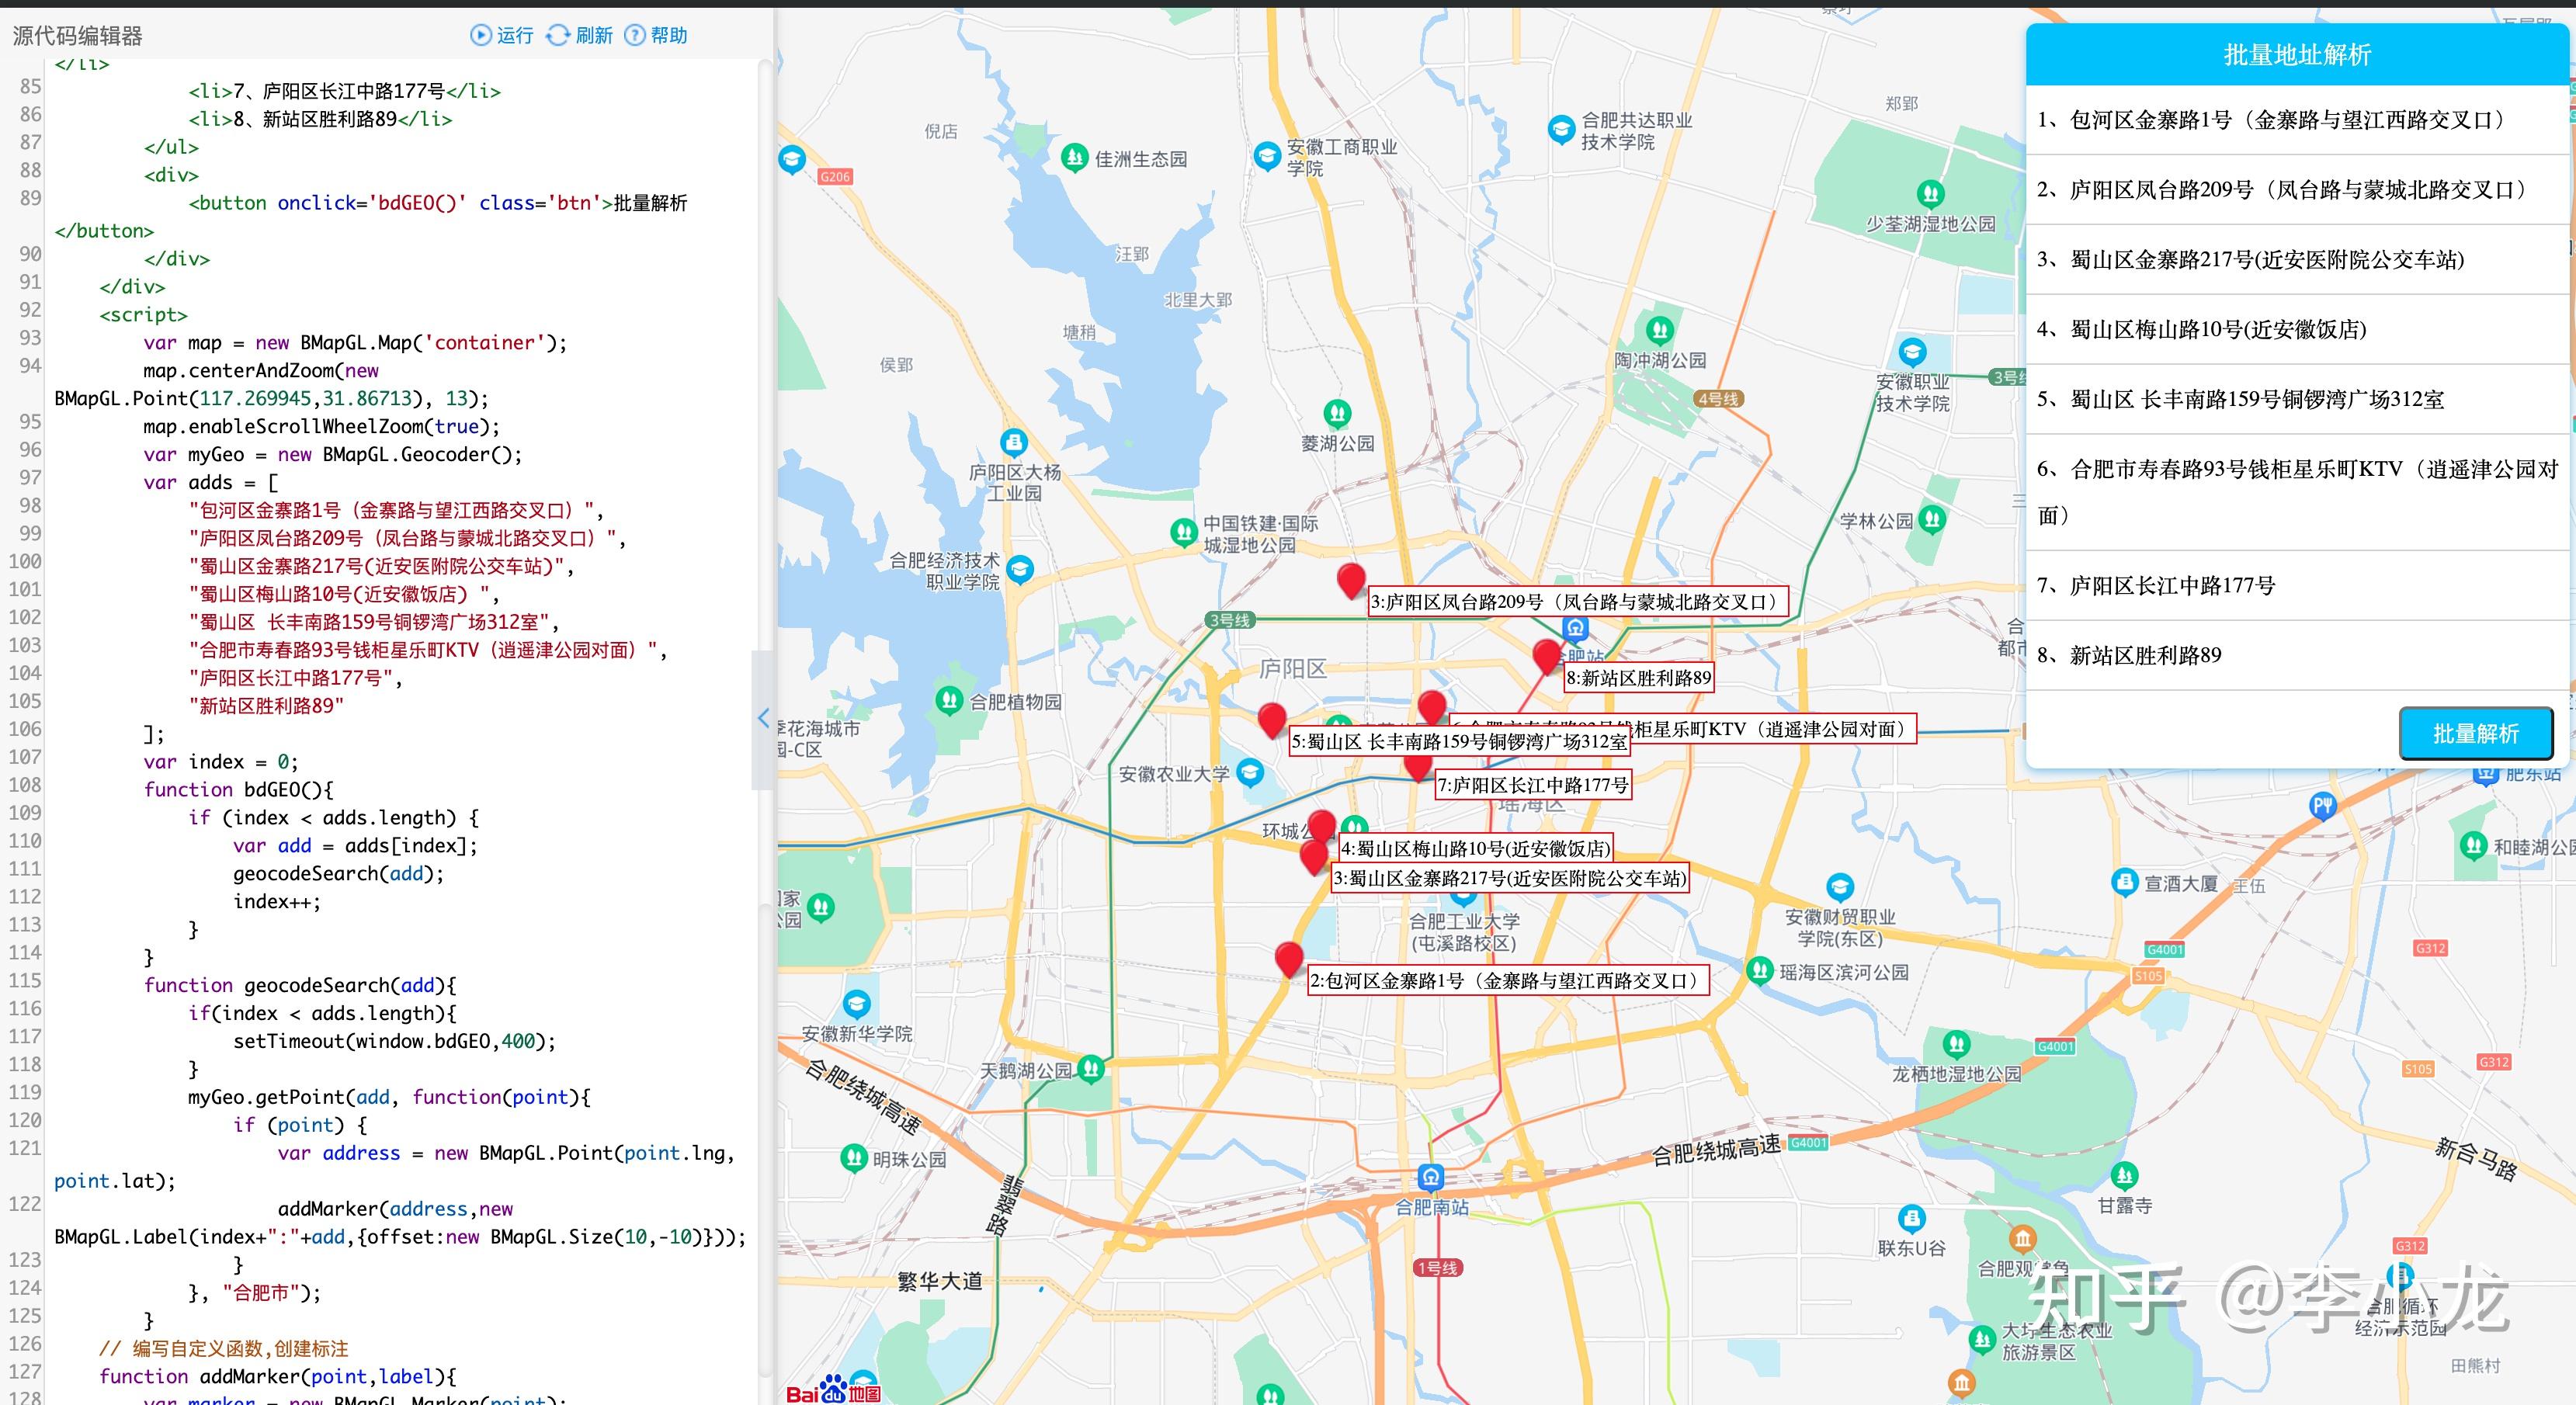The image size is (2576, 1405).
Task: Click the 刷新 refresh button
Action: (x=579, y=36)
